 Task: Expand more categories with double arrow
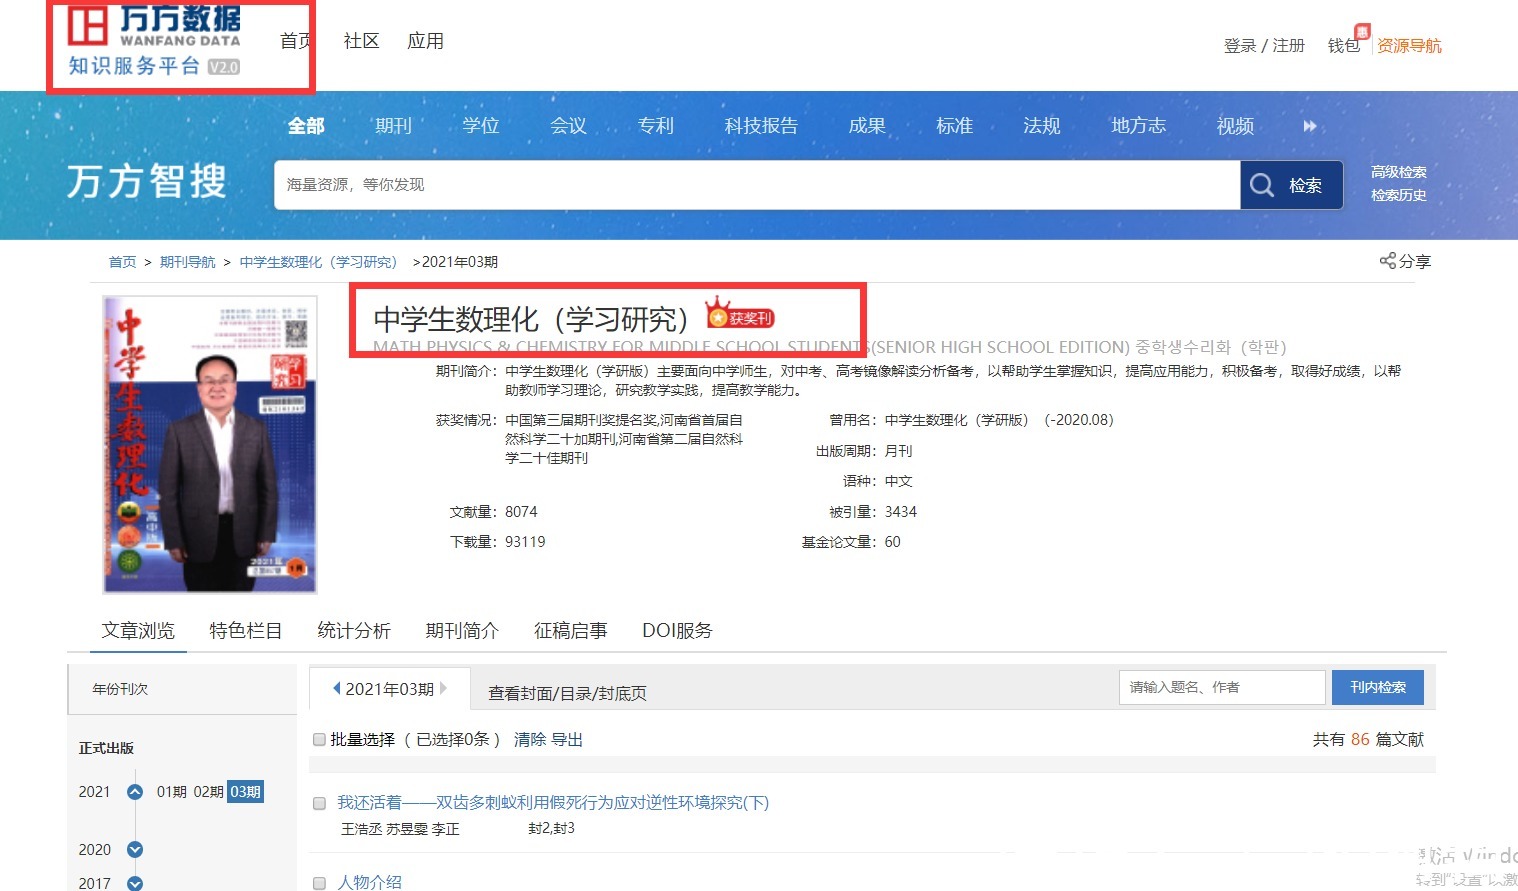pyautogui.click(x=1309, y=126)
